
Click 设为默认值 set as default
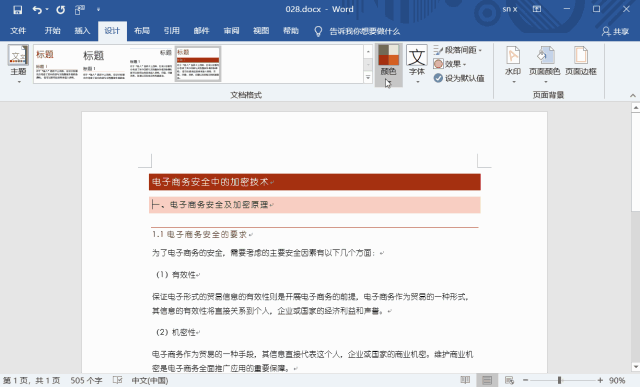coord(459,78)
